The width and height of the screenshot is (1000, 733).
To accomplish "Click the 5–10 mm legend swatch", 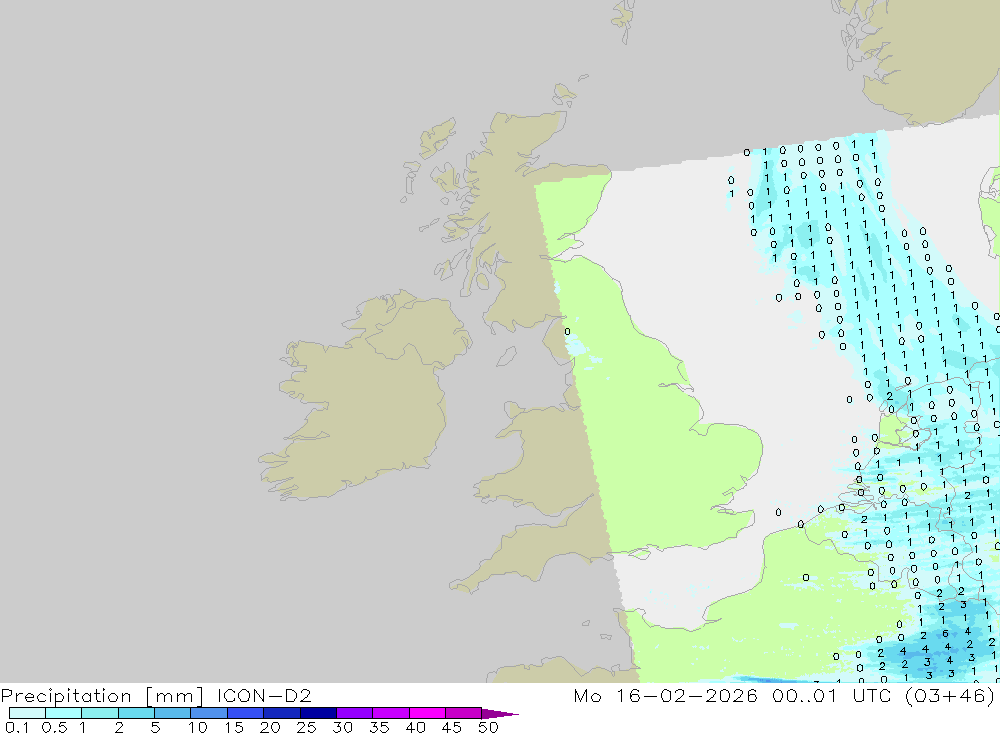I will click(173, 713).
